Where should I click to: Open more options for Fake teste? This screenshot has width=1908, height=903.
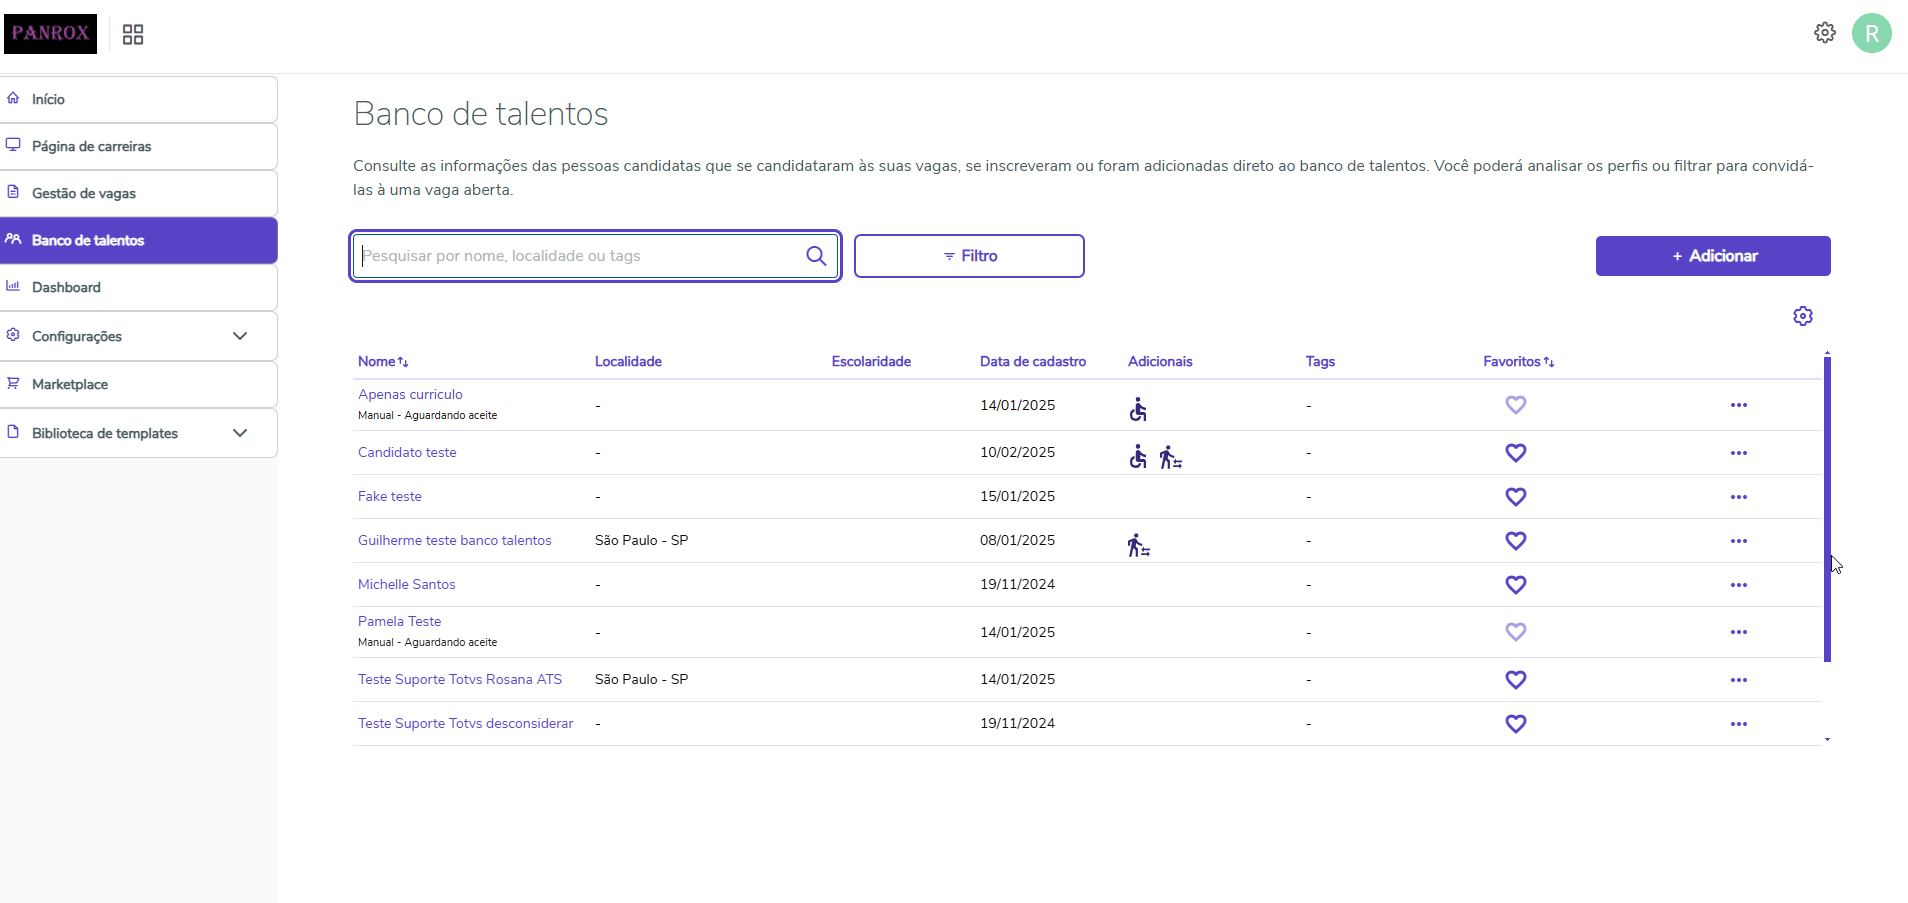coord(1739,497)
